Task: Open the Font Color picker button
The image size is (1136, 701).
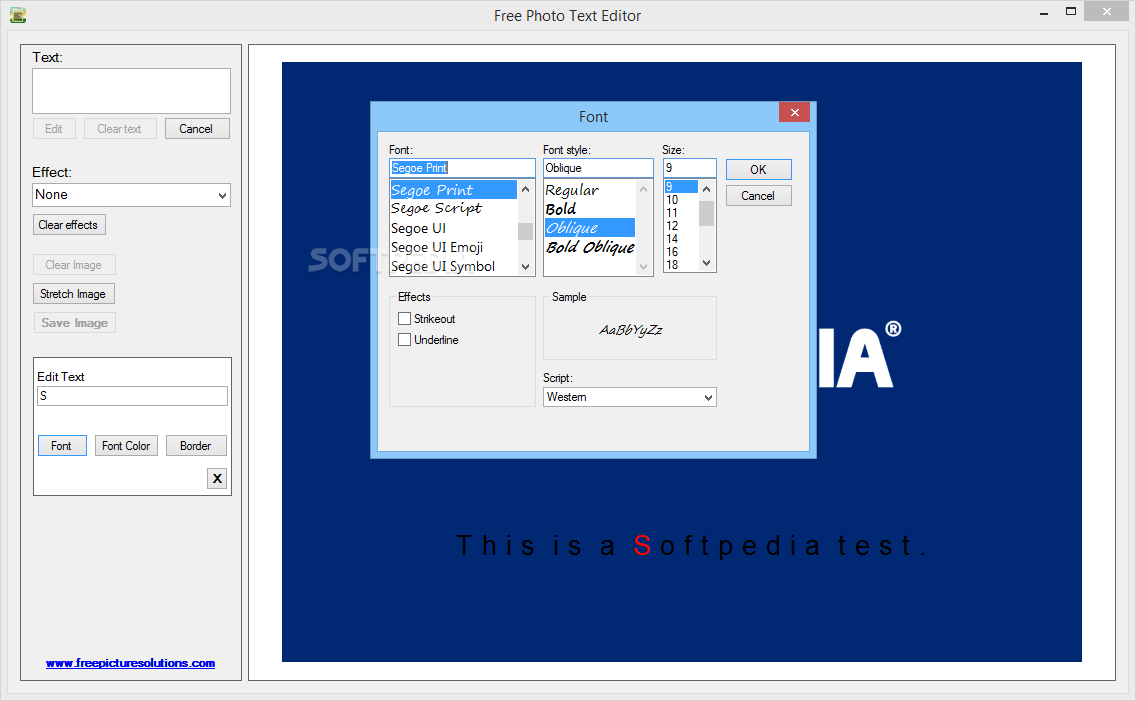Action: pyautogui.click(x=126, y=445)
